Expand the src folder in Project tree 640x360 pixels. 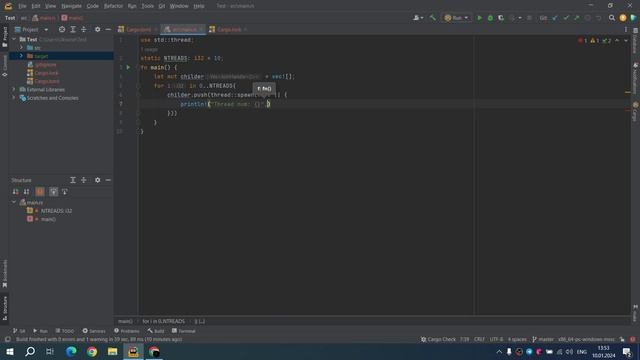21,48
